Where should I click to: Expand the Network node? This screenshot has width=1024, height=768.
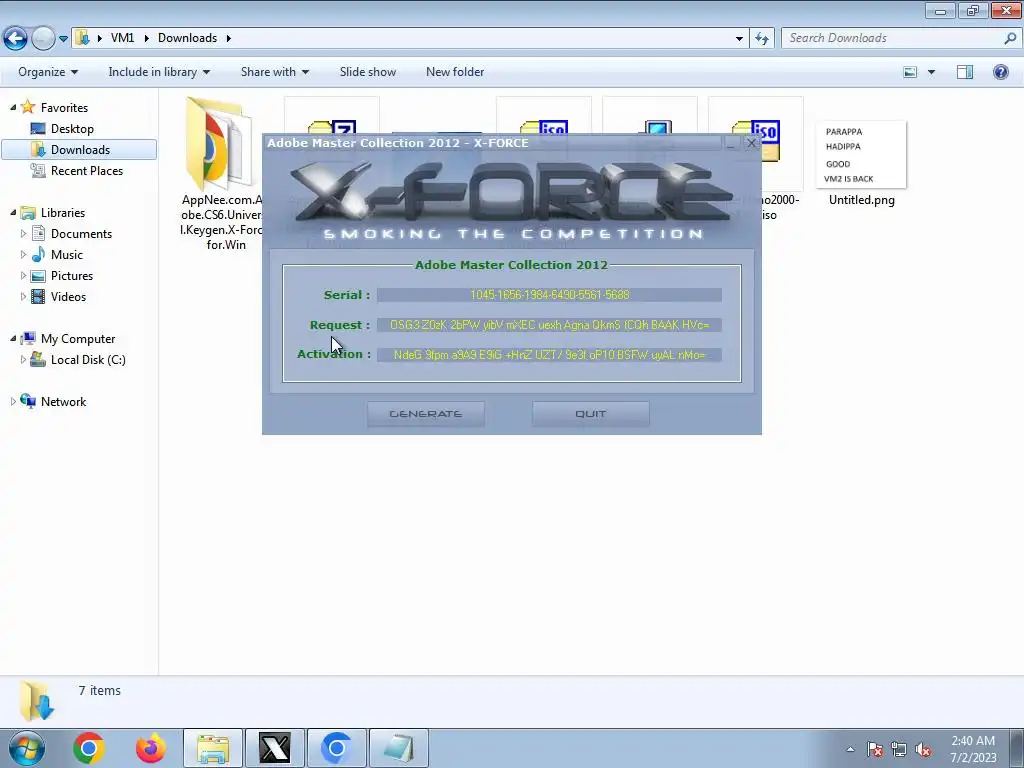pyautogui.click(x=13, y=401)
